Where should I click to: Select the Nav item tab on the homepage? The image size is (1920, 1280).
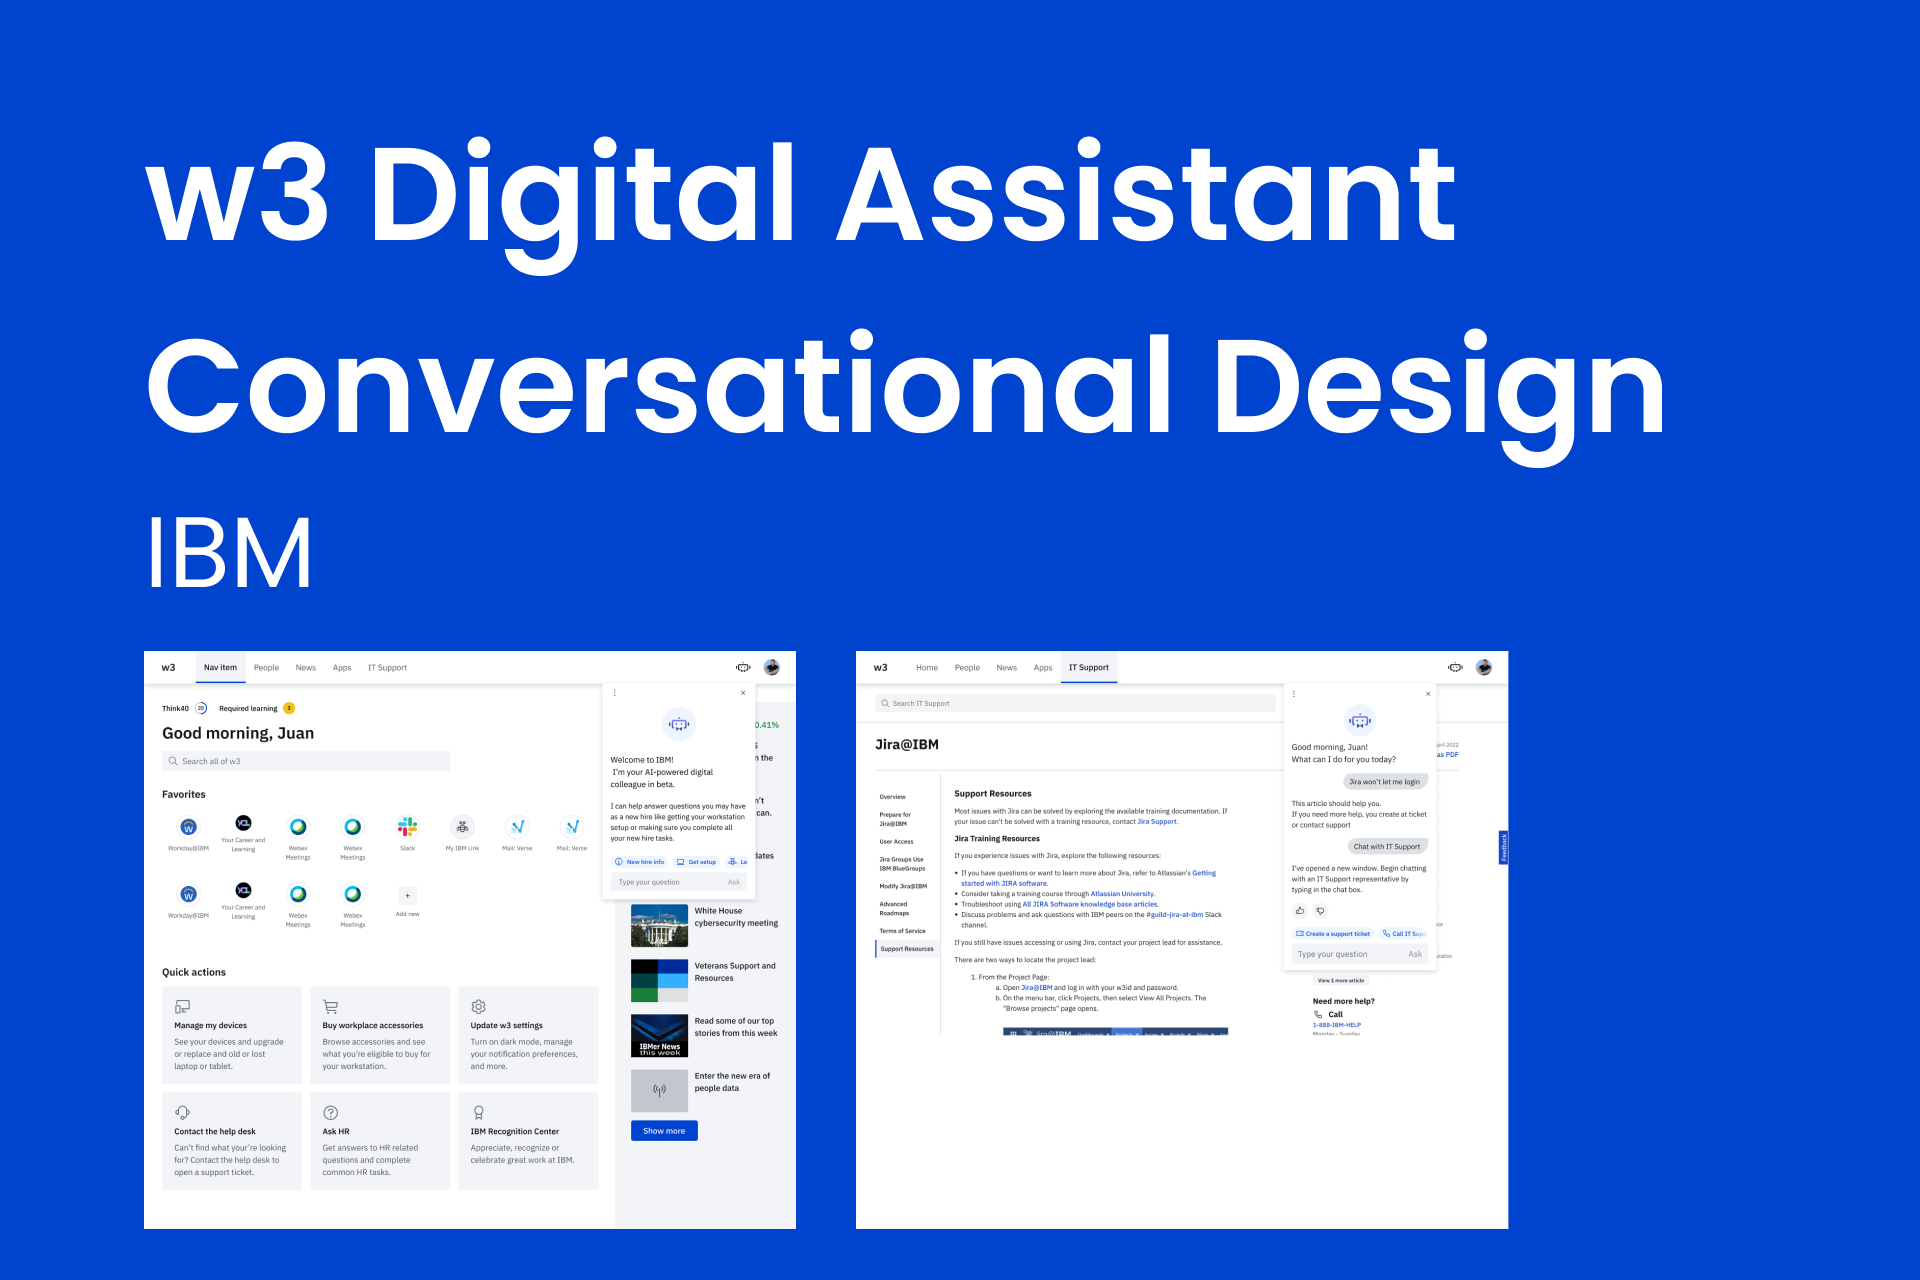coord(220,667)
